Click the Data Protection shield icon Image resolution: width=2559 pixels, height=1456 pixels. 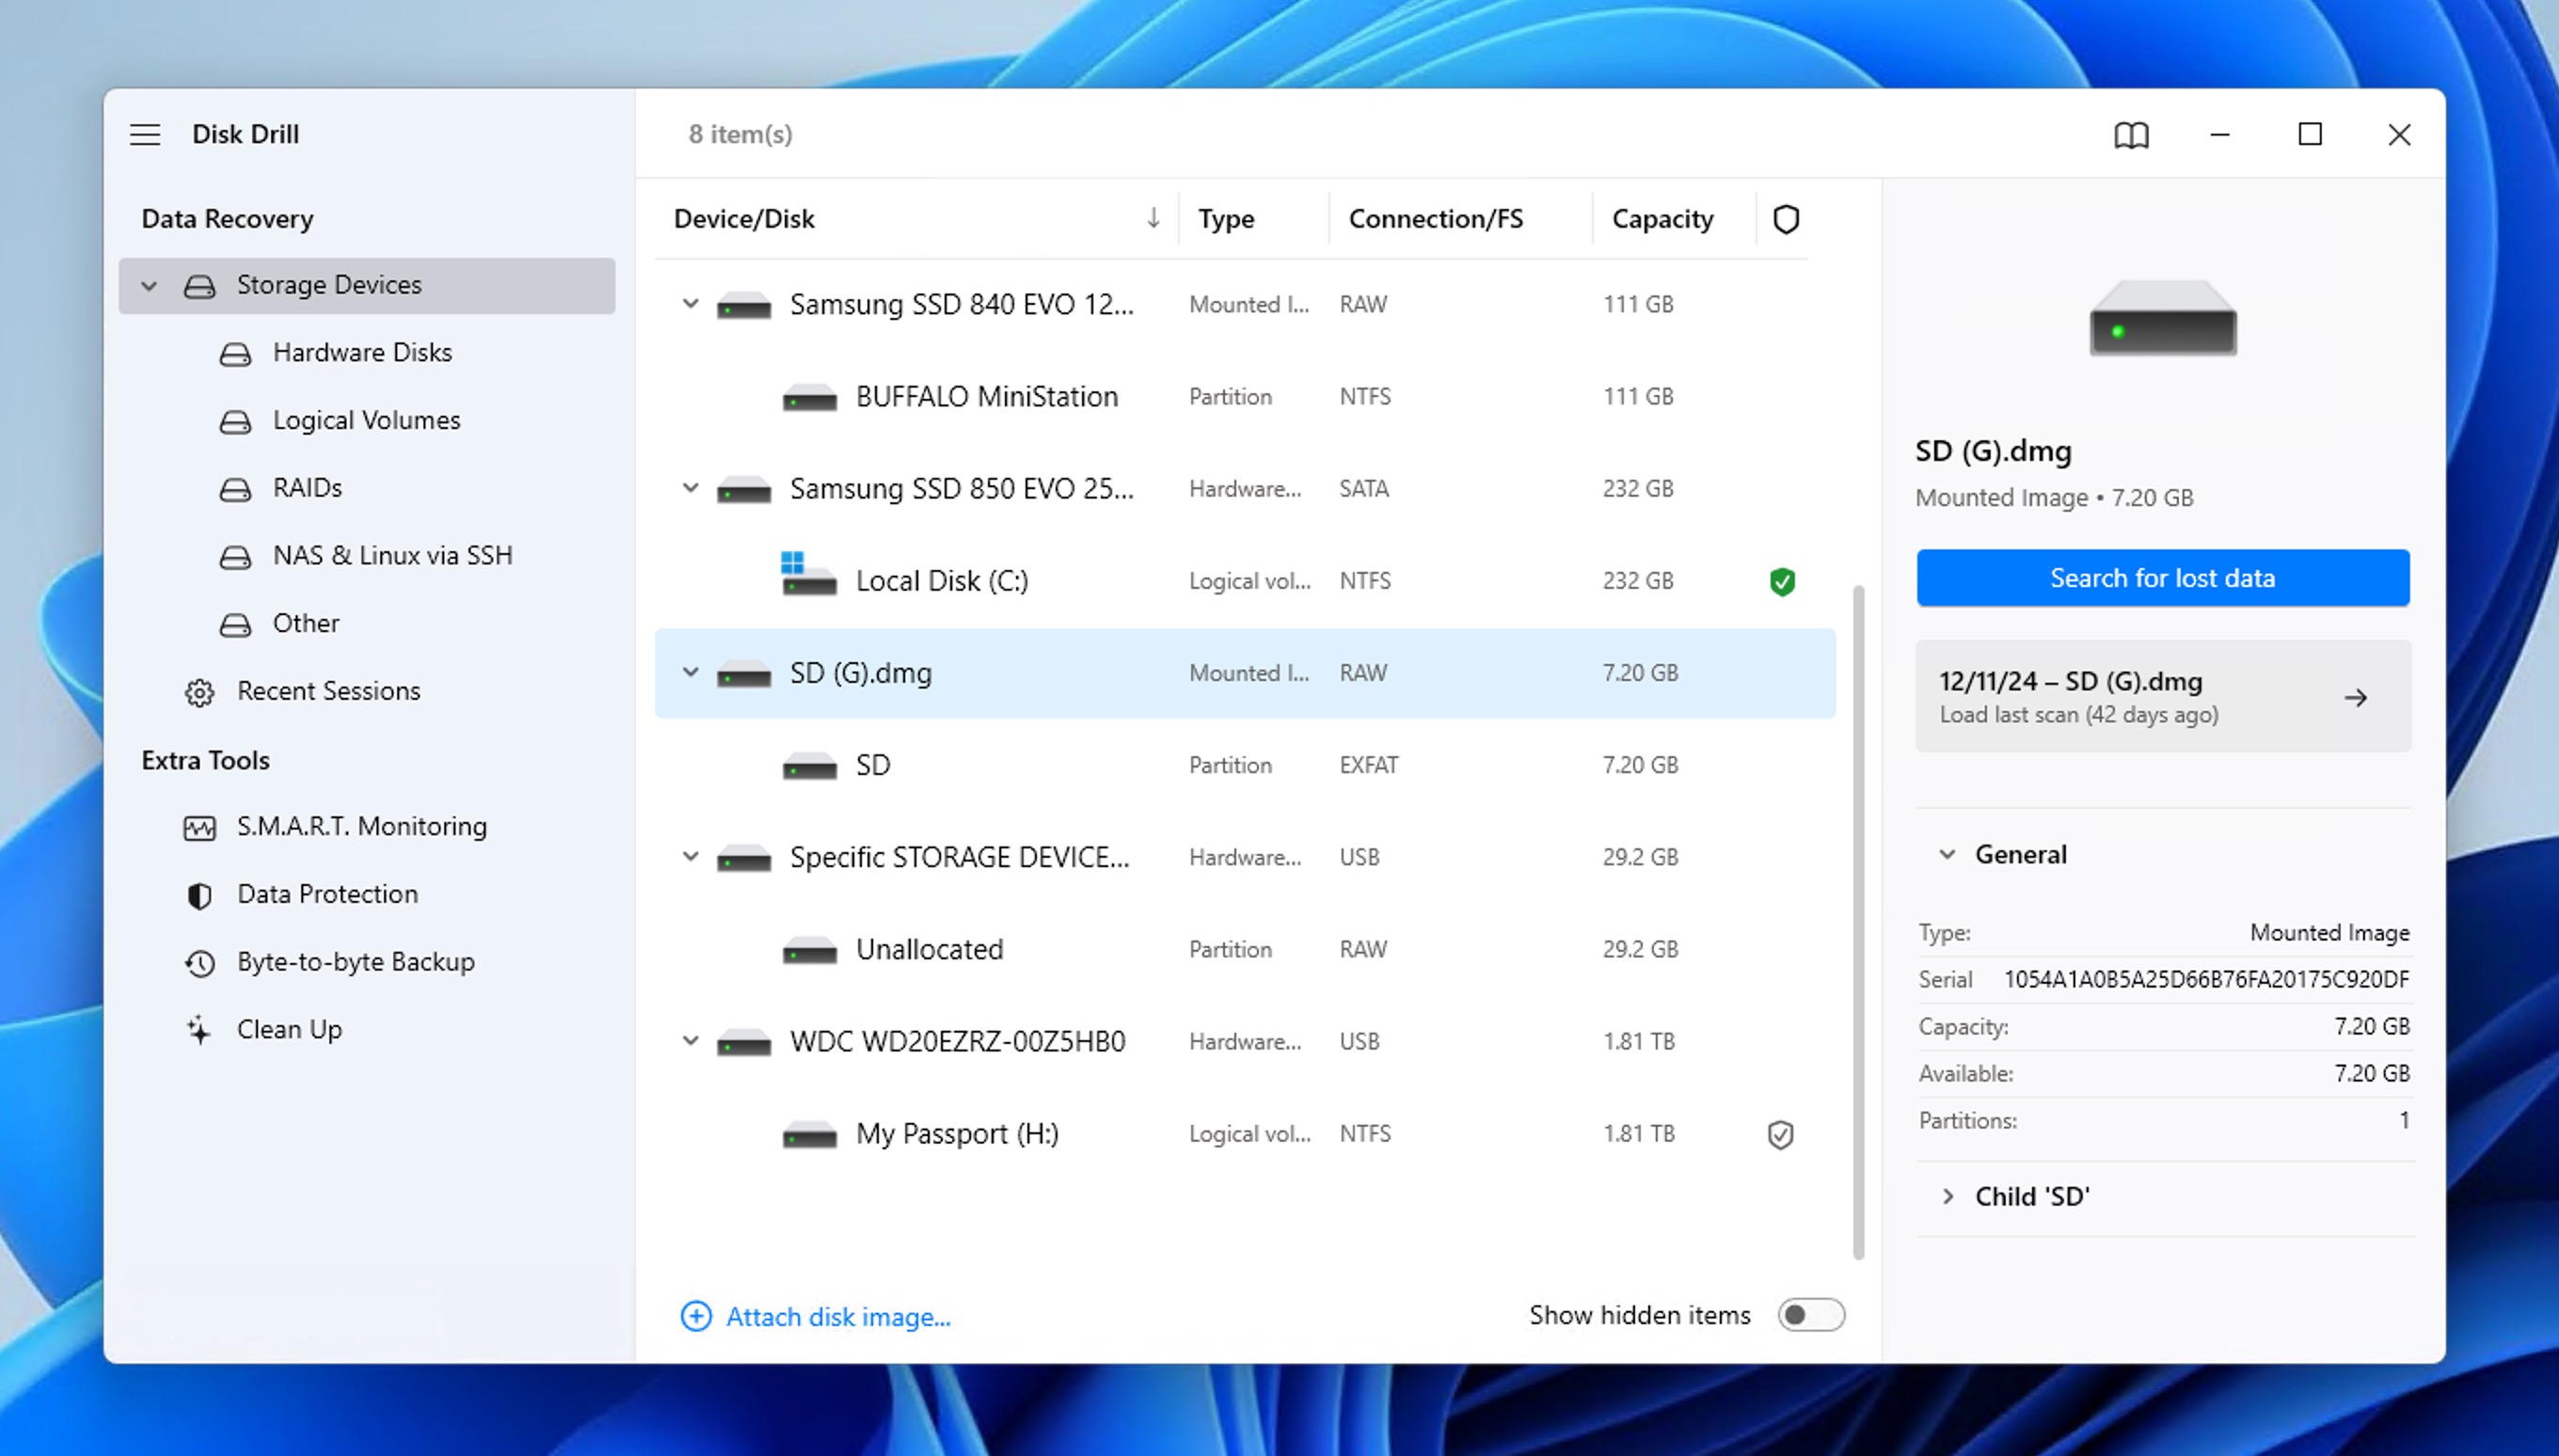199,896
